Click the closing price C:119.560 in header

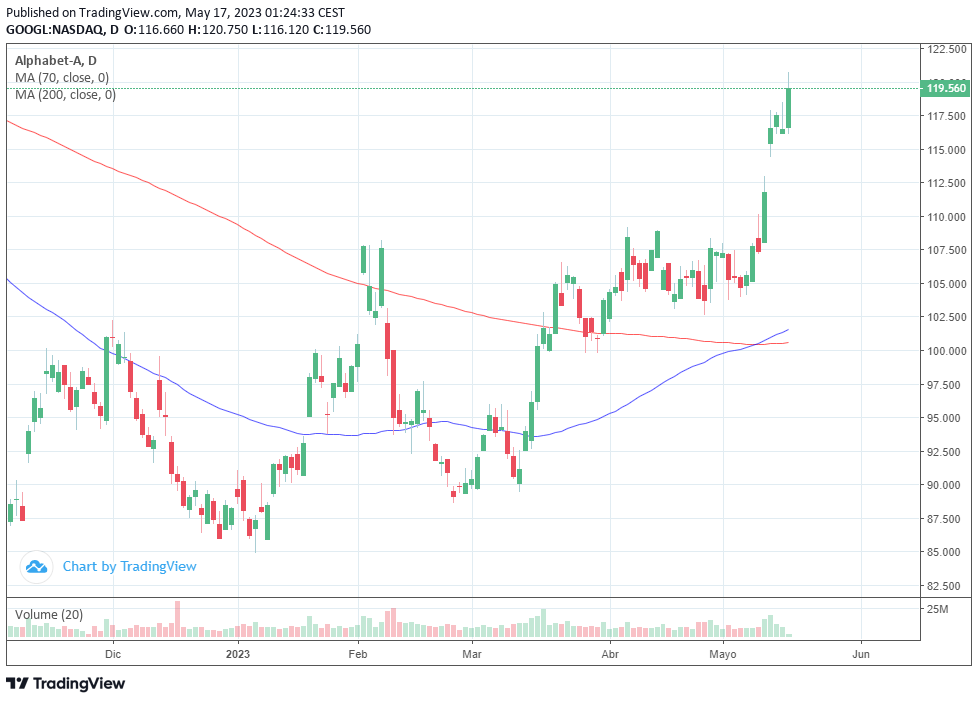pyautogui.click(x=342, y=29)
